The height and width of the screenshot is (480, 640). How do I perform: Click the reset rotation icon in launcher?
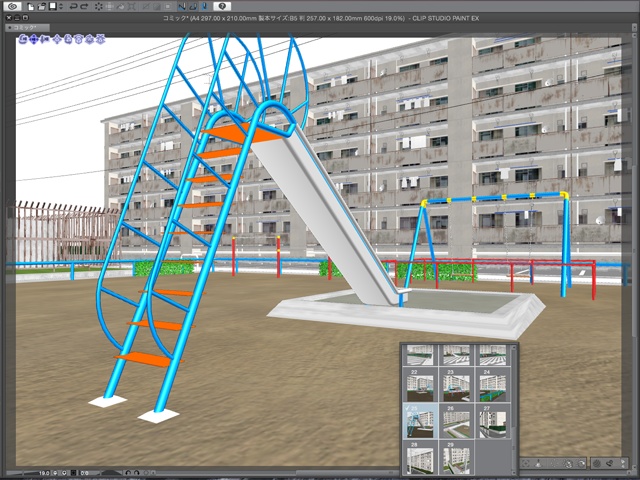(582, 463)
